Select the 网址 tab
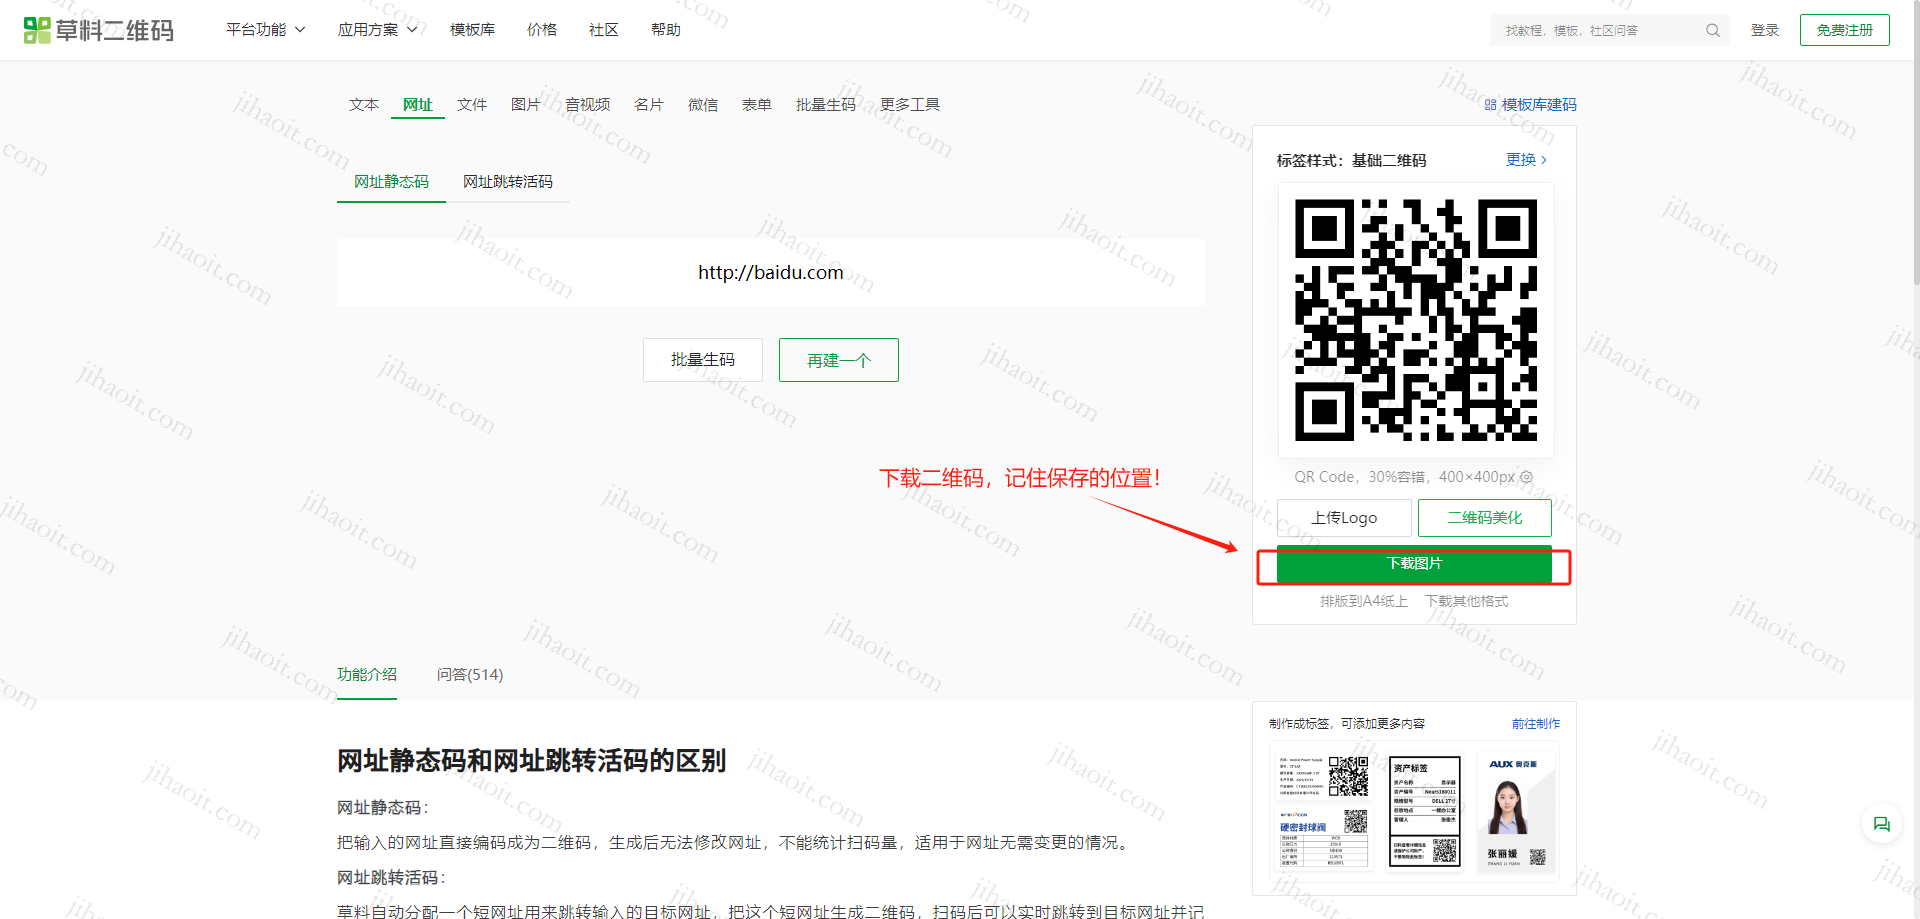Image resolution: width=1920 pixels, height=919 pixels. point(418,105)
